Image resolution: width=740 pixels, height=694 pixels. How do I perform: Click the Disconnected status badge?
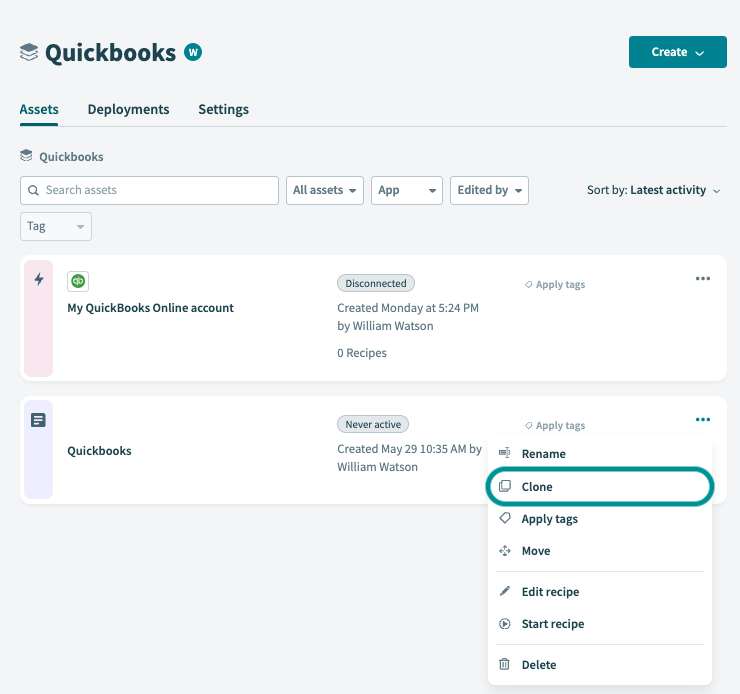click(376, 283)
